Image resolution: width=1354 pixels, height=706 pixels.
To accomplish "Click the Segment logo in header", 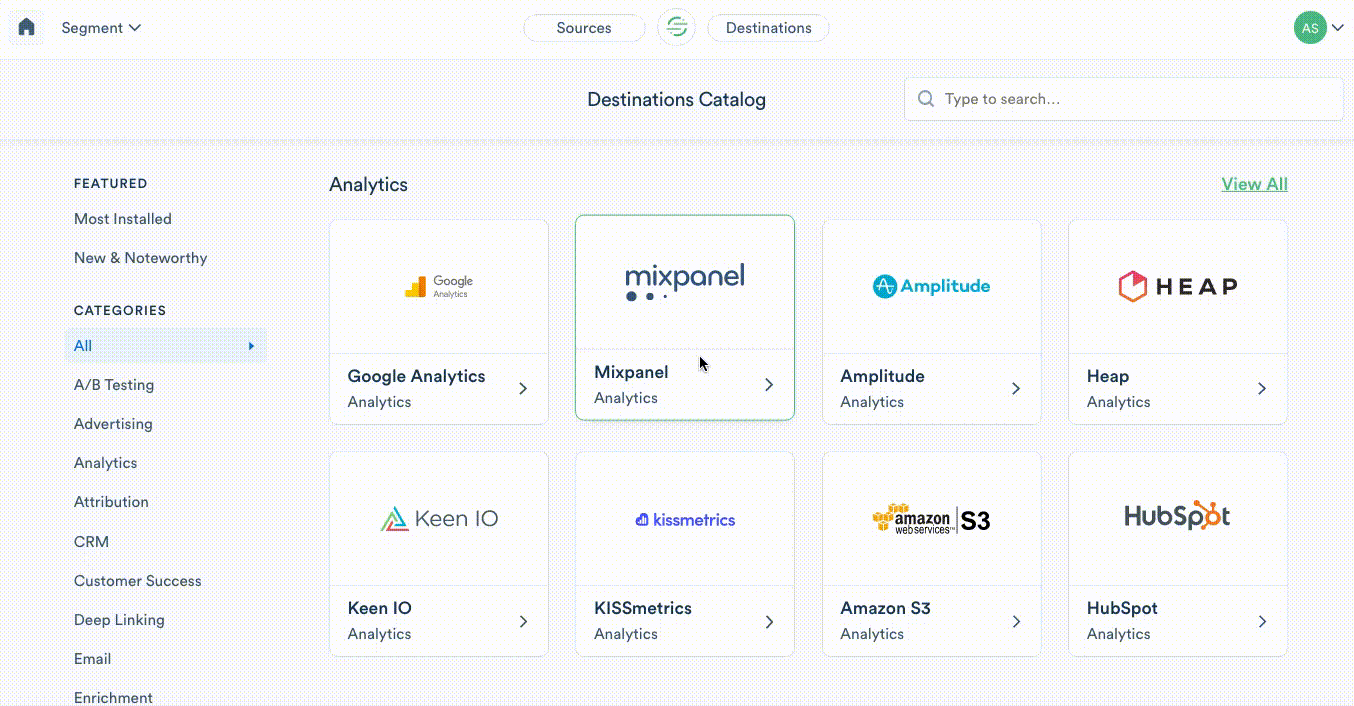I will (x=677, y=27).
